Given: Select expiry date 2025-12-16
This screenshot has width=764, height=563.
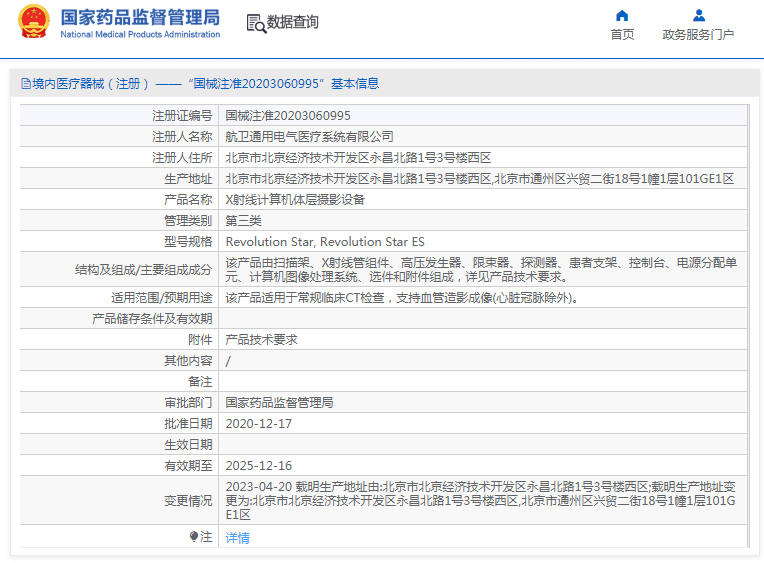Looking at the screenshot, I should tap(259, 466).
